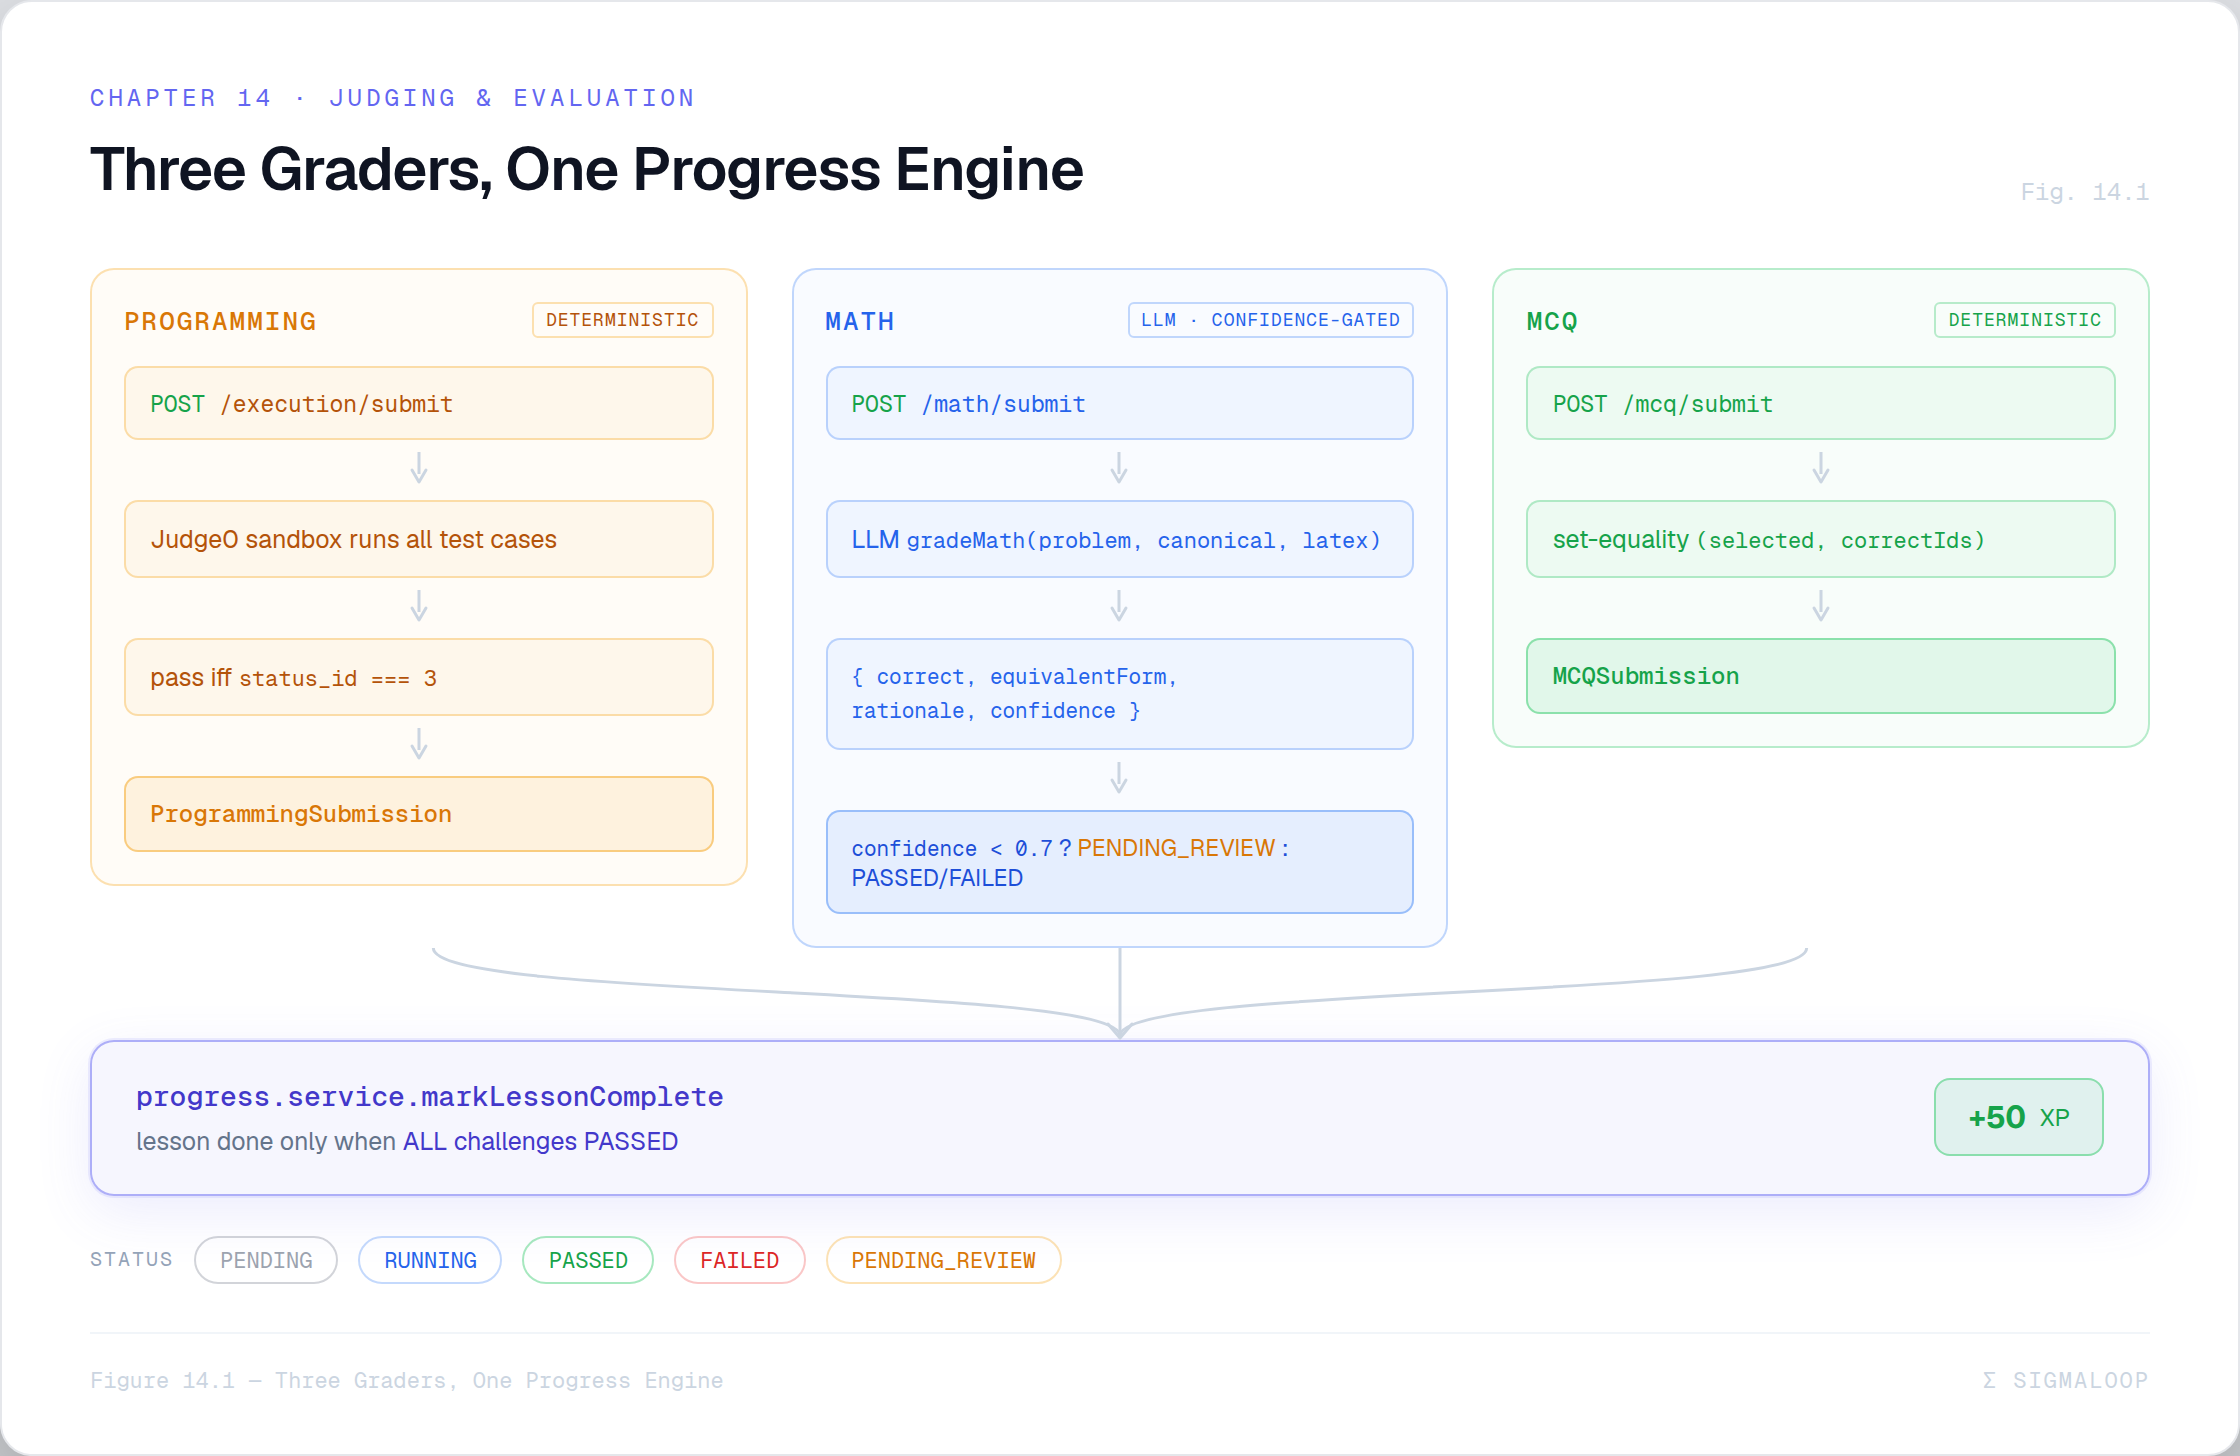This screenshot has width=2240, height=1456.
Task: Click the PENDING_REVIEW status pill in legend
Action: 943,1260
